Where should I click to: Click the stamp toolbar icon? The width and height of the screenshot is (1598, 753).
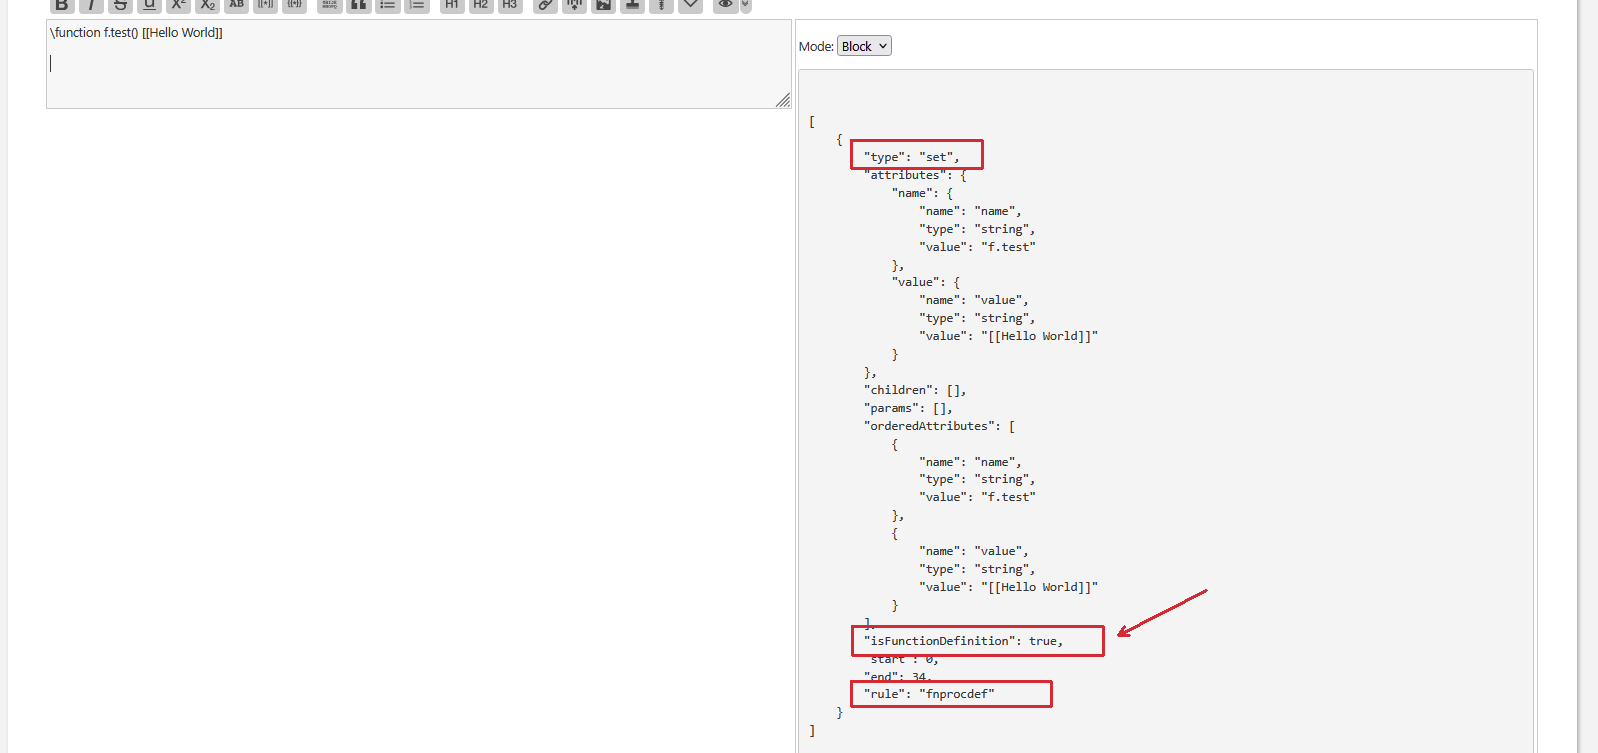click(632, 5)
